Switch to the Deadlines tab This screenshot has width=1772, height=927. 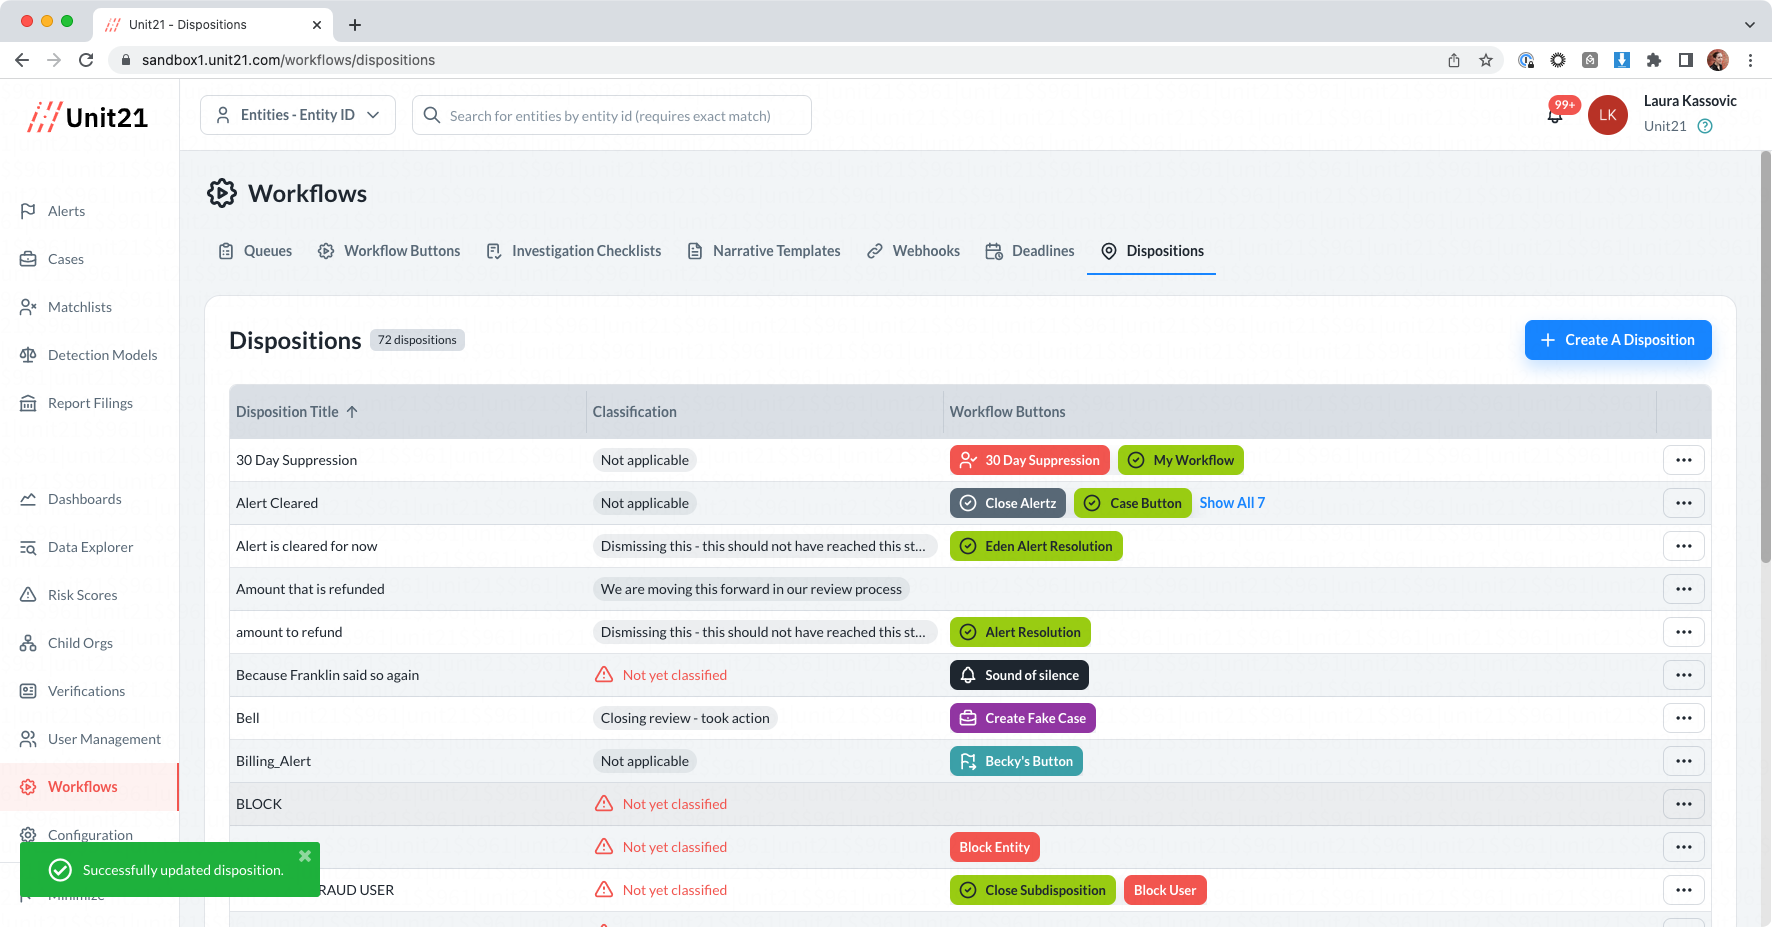[1030, 251]
